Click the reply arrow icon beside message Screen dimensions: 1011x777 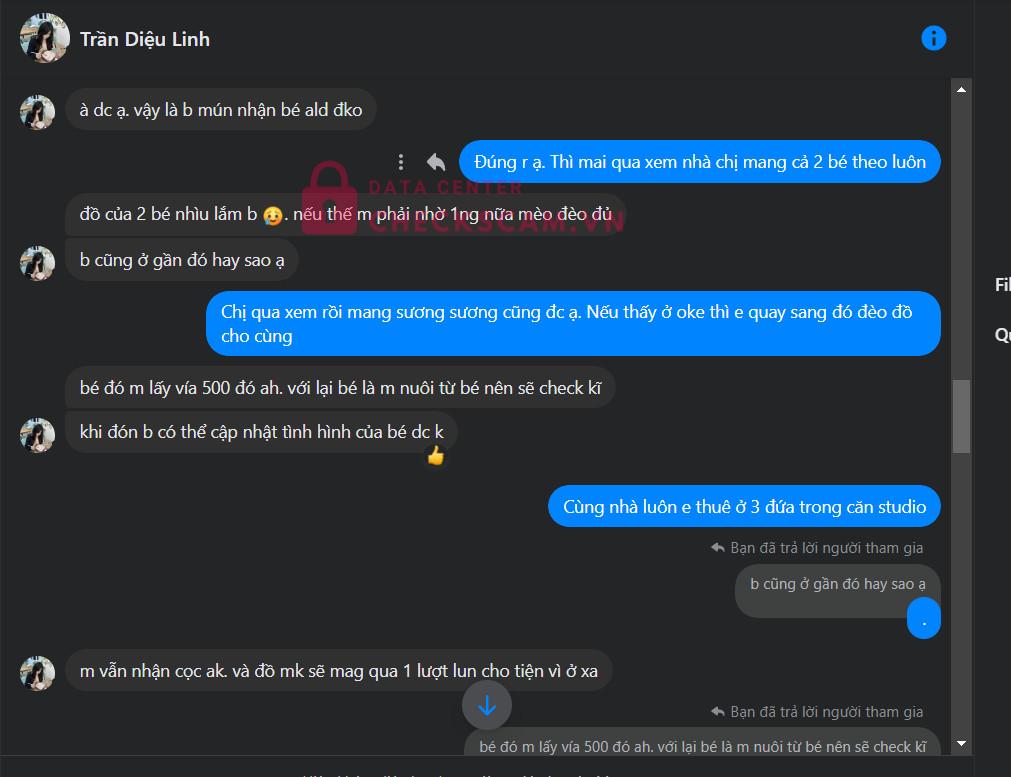pyautogui.click(x=436, y=162)
